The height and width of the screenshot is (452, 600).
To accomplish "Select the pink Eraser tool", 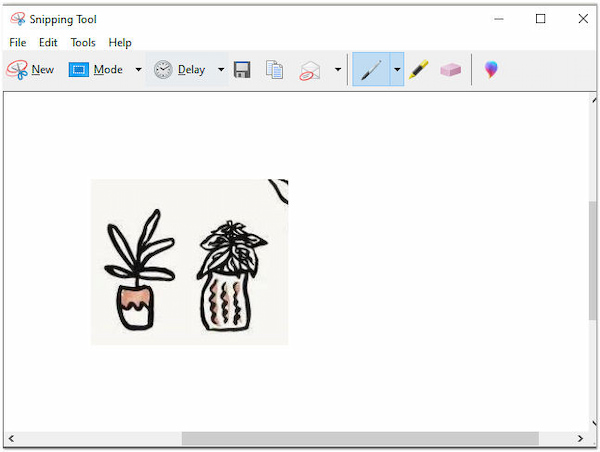I will pos(450,70).
